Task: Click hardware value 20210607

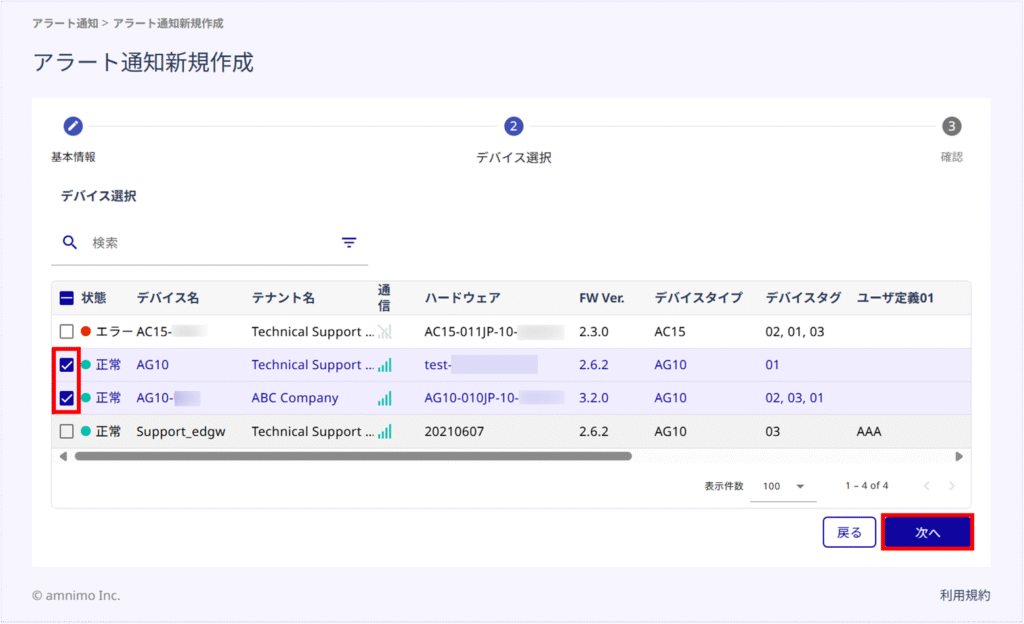Action: 454,431
